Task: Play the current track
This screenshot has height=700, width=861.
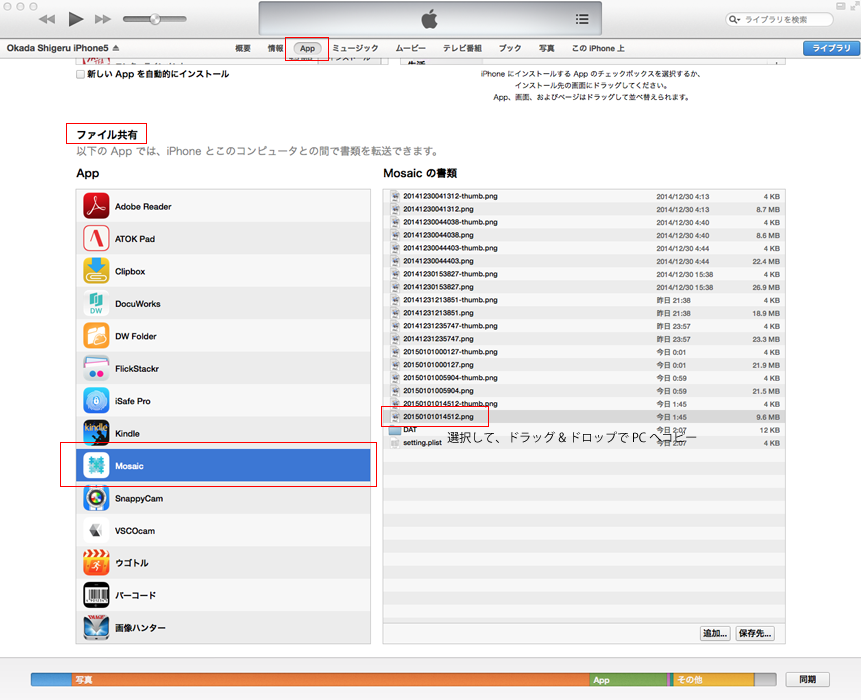Action: 75,19
